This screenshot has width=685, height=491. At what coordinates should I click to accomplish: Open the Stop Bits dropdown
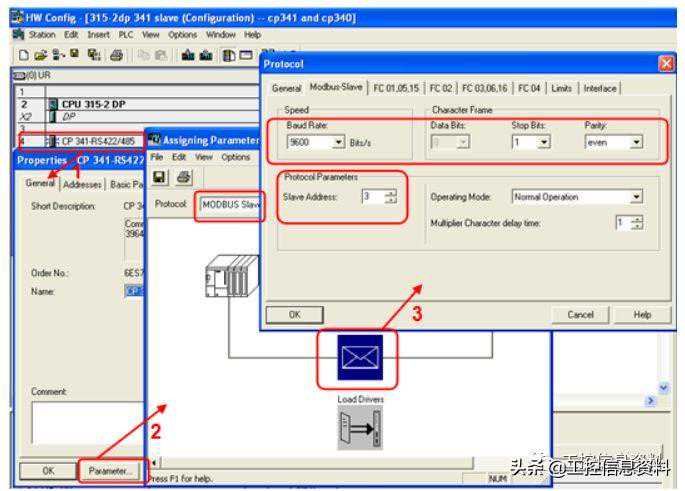tap(543, 143)
